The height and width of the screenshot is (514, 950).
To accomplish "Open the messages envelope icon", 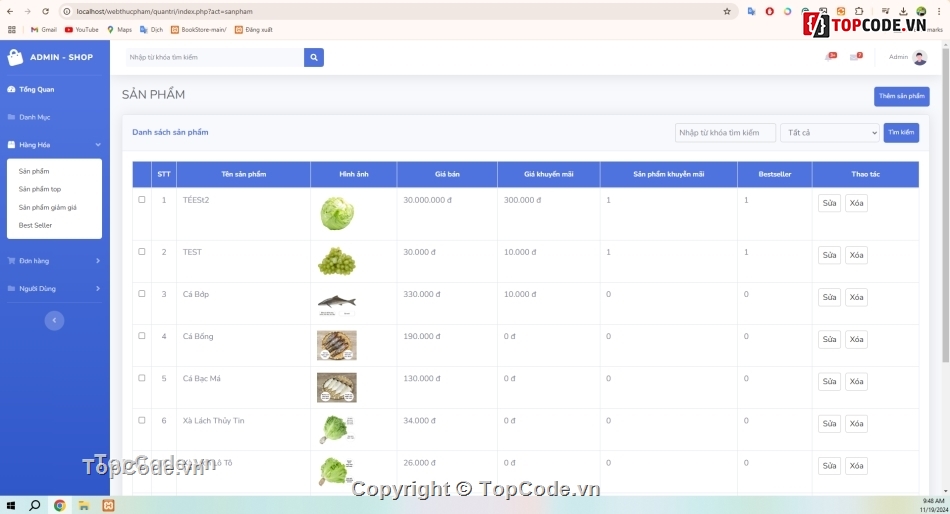I will click(855, 56).
